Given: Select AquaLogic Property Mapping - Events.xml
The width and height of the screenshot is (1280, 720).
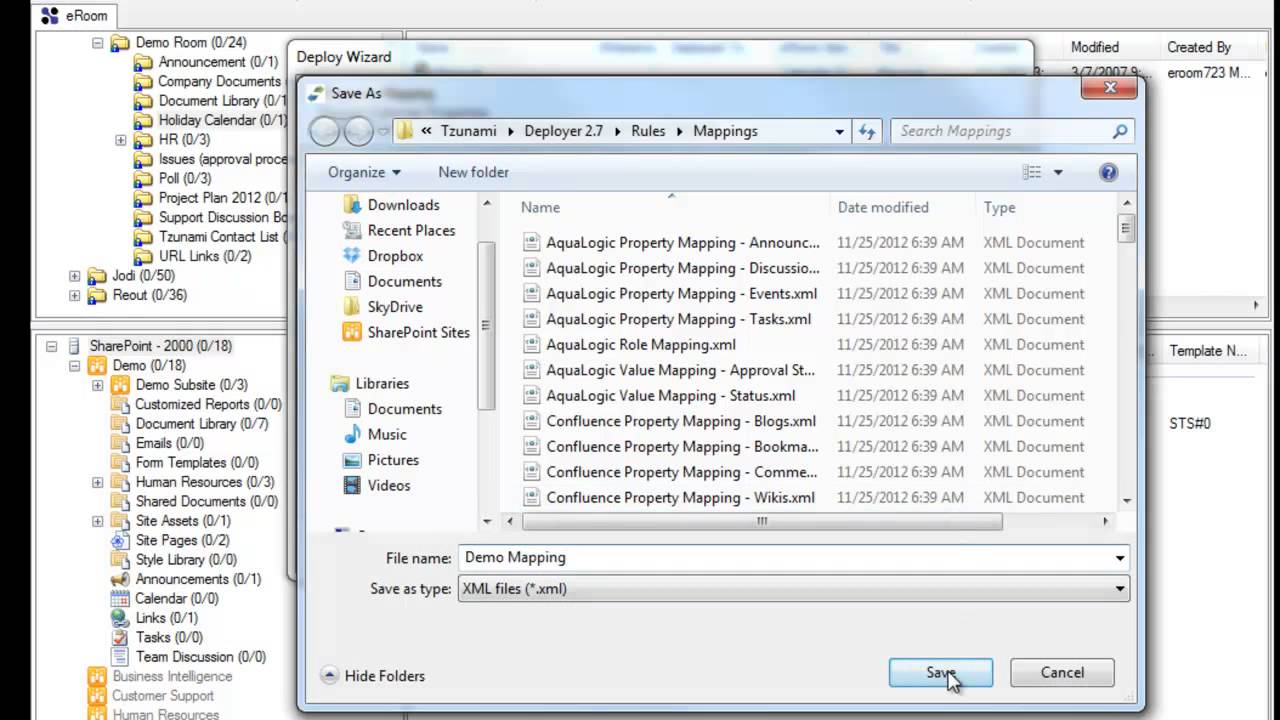Looking at the screenshot, I should (x=681, y=294).
